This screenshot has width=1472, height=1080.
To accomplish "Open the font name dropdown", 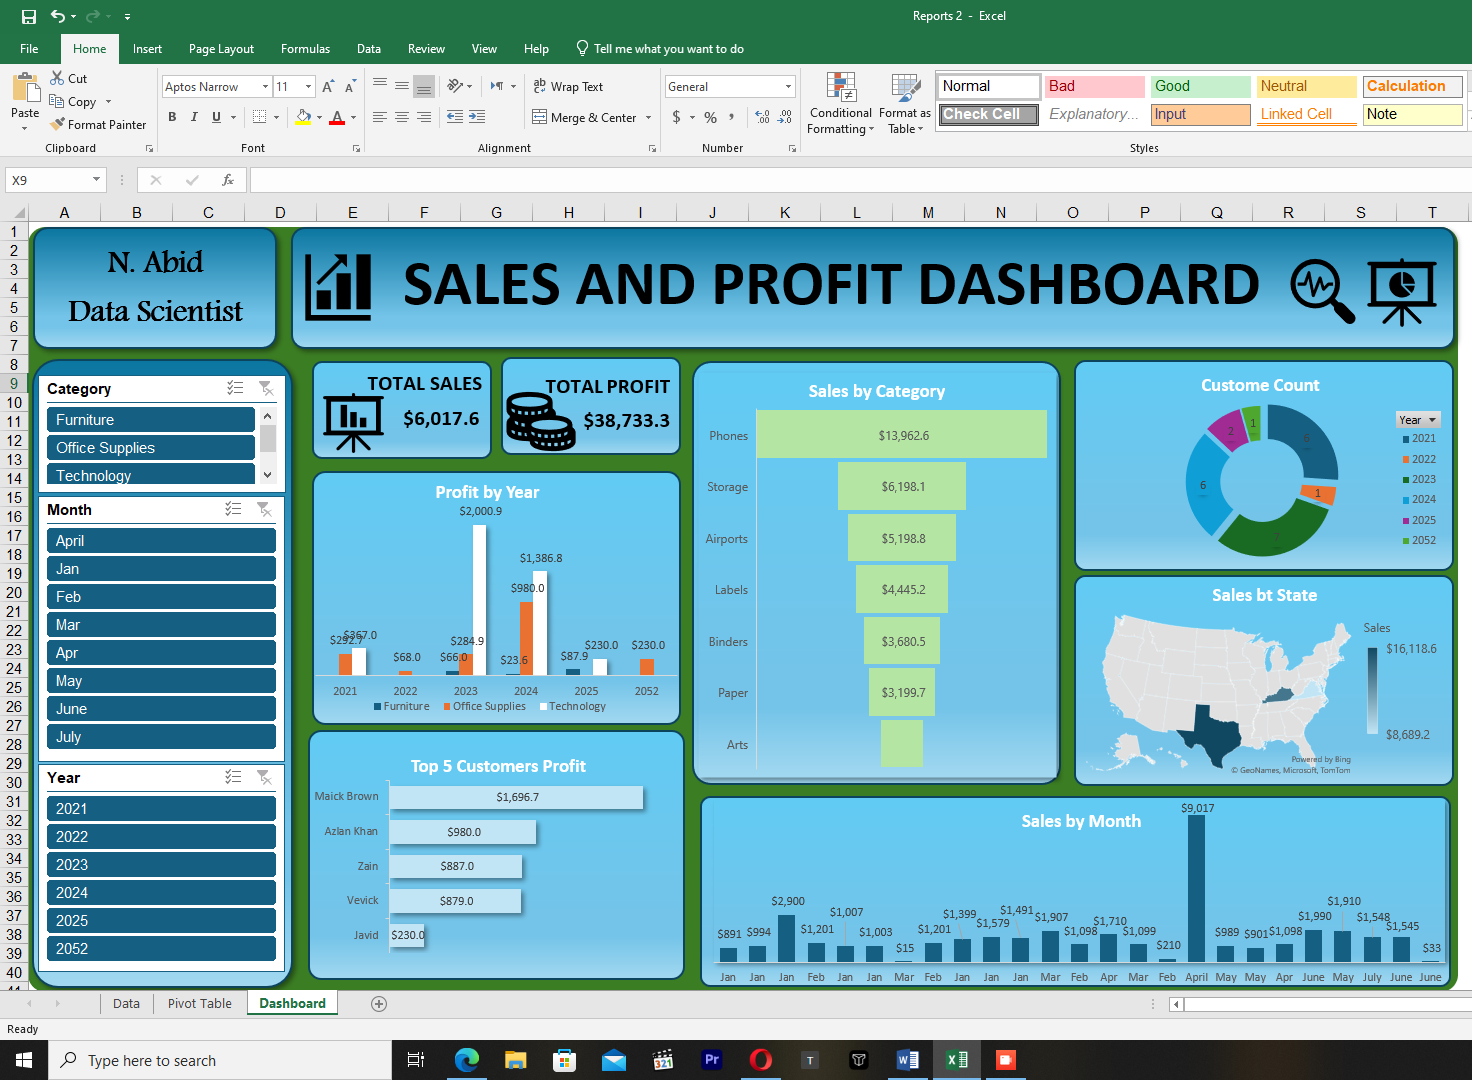I will 265,87.
